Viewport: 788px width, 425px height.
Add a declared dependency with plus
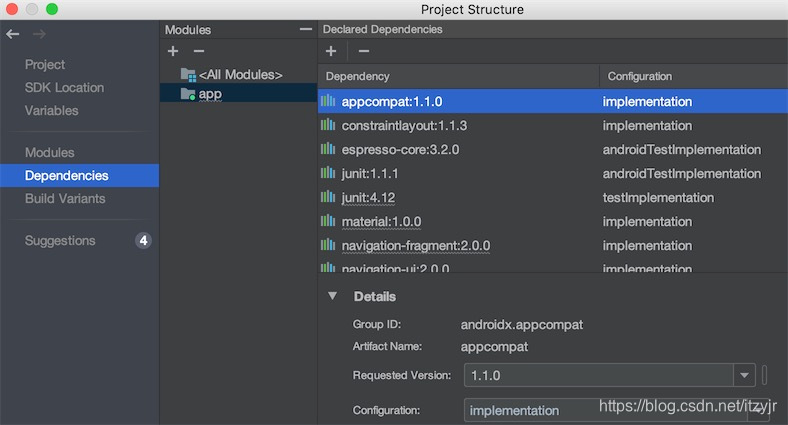[x=331, y=51]
